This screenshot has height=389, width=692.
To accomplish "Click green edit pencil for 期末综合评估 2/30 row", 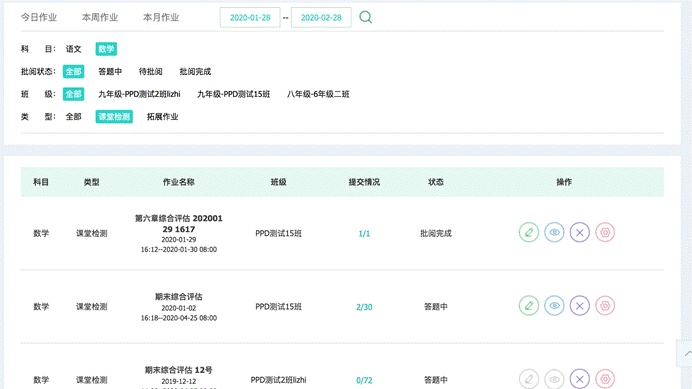I will click(x=529, y=306).
